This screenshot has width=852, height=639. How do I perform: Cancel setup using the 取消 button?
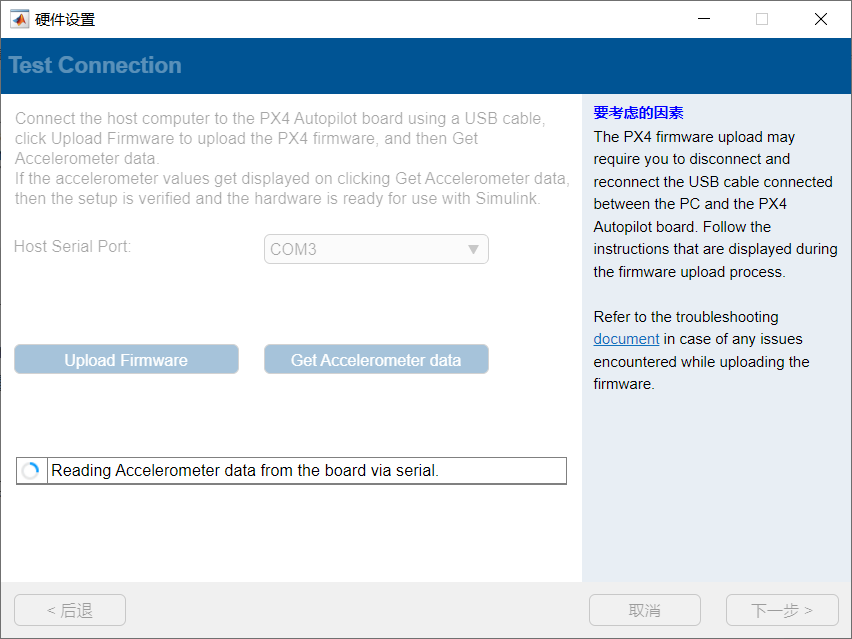[645, 610]
